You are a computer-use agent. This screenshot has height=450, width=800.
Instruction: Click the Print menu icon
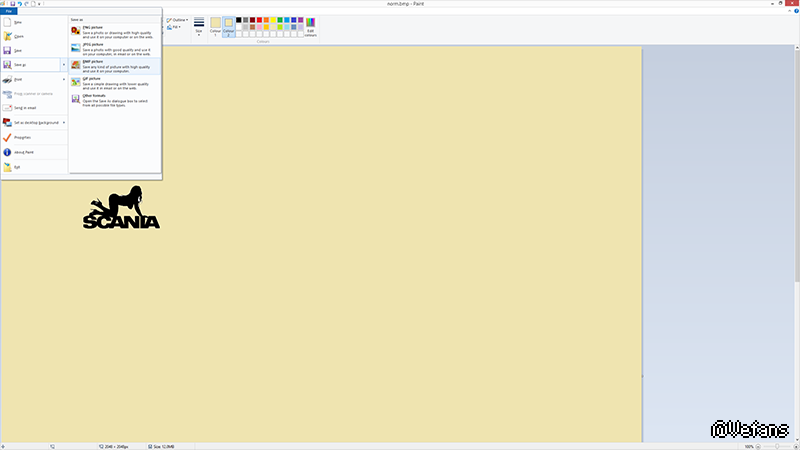coord(8,79)
